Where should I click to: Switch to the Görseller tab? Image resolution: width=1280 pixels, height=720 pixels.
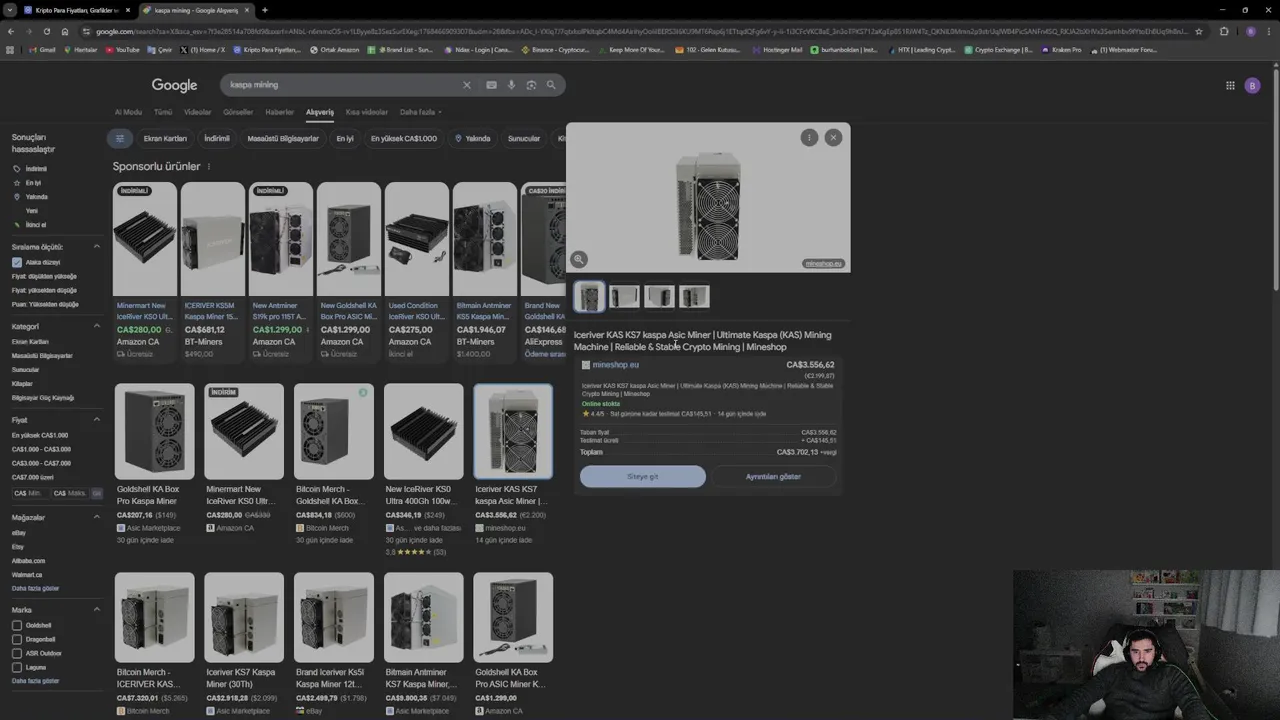click(238, 112)
